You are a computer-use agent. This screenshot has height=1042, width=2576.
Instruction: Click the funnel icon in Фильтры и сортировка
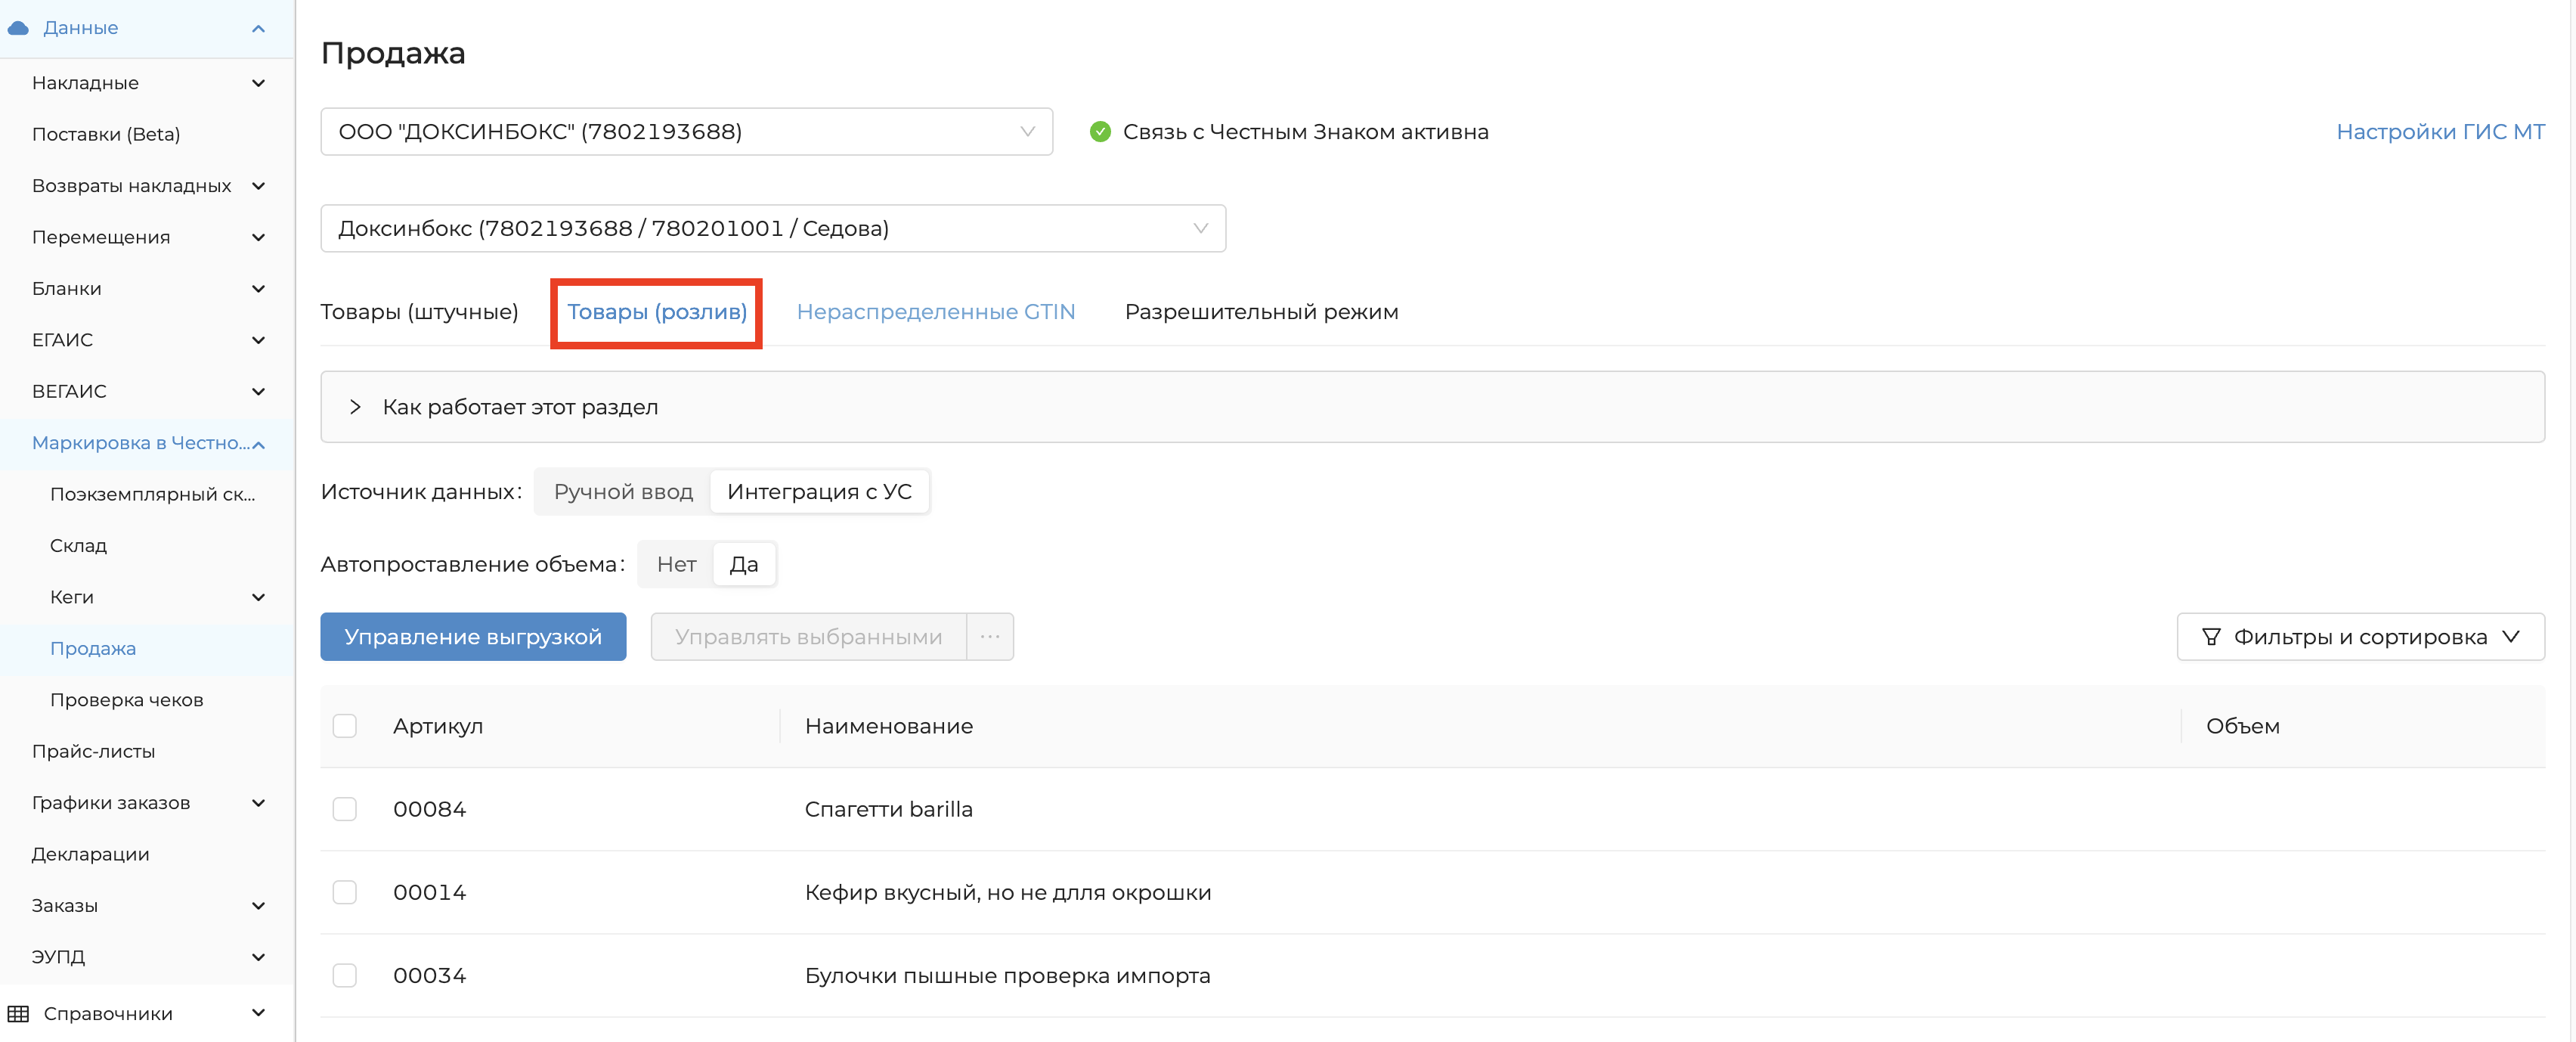click(x=2210, y=637)
